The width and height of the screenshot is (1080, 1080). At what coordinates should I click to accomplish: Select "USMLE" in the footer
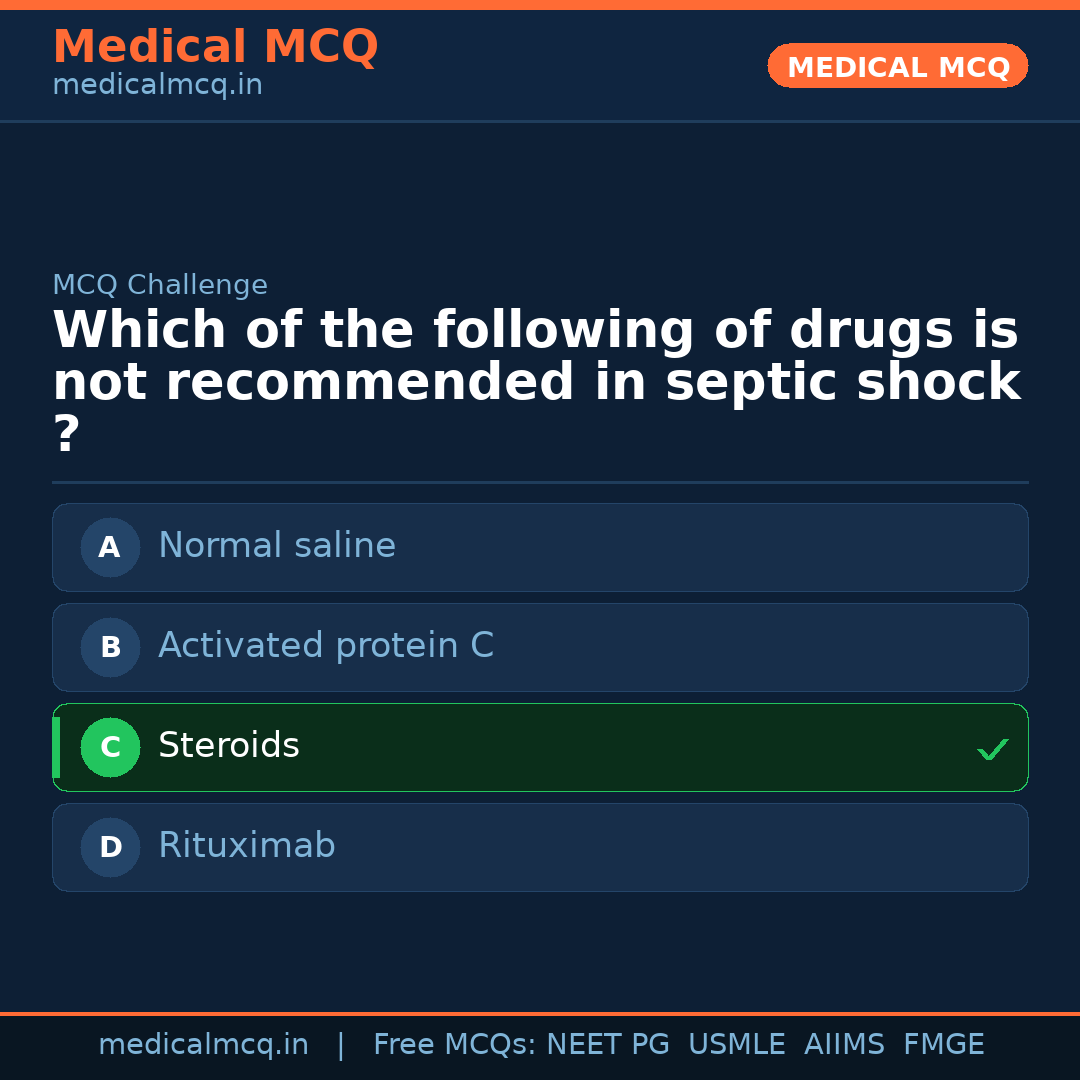point(736,1045)
